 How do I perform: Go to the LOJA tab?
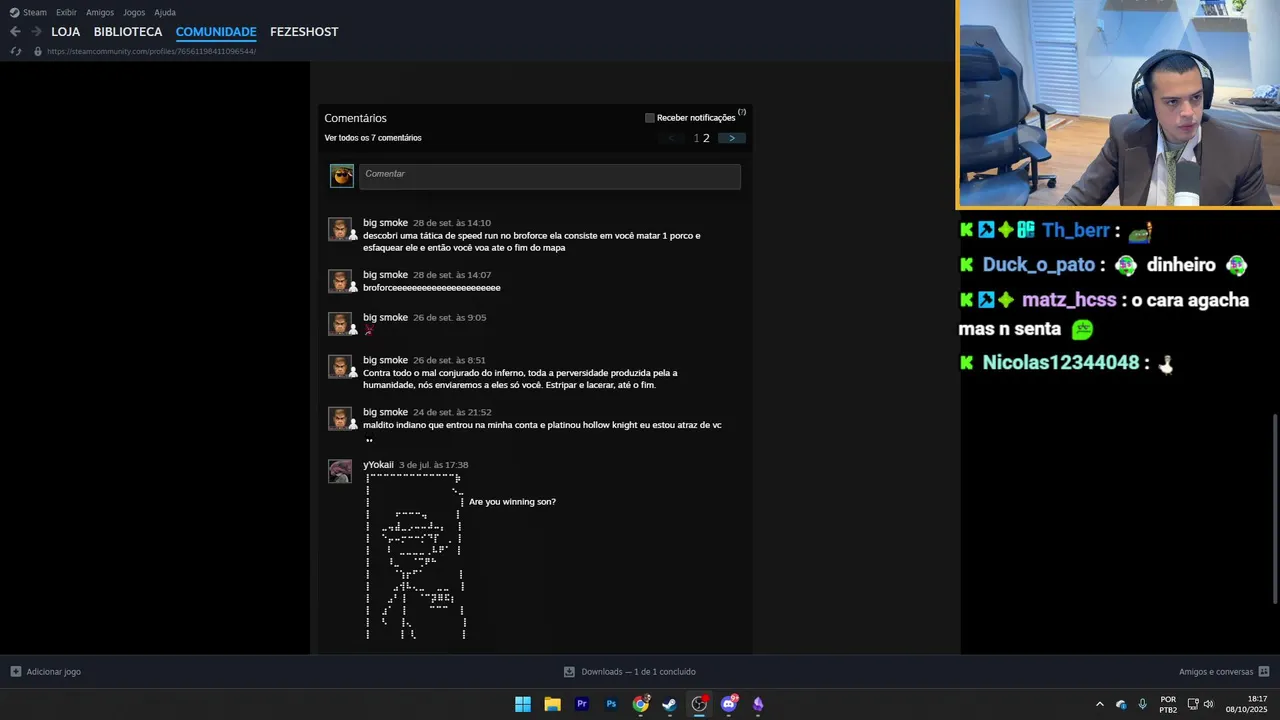point(66,32)
